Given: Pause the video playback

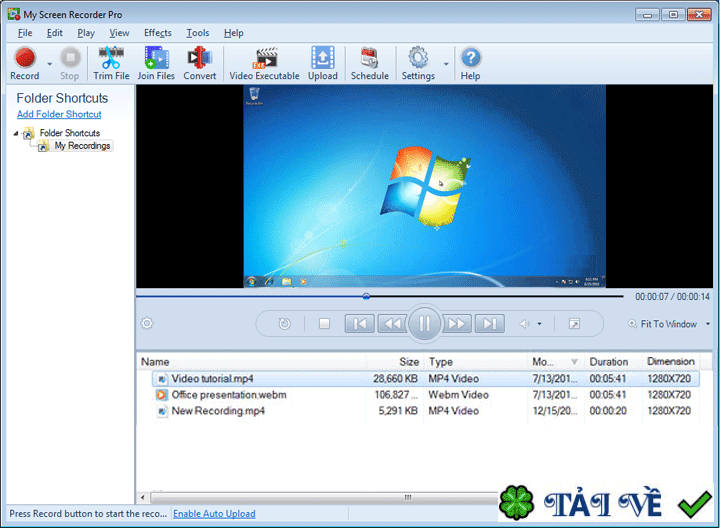Looking at the screenshot, I should coord(424,324).
